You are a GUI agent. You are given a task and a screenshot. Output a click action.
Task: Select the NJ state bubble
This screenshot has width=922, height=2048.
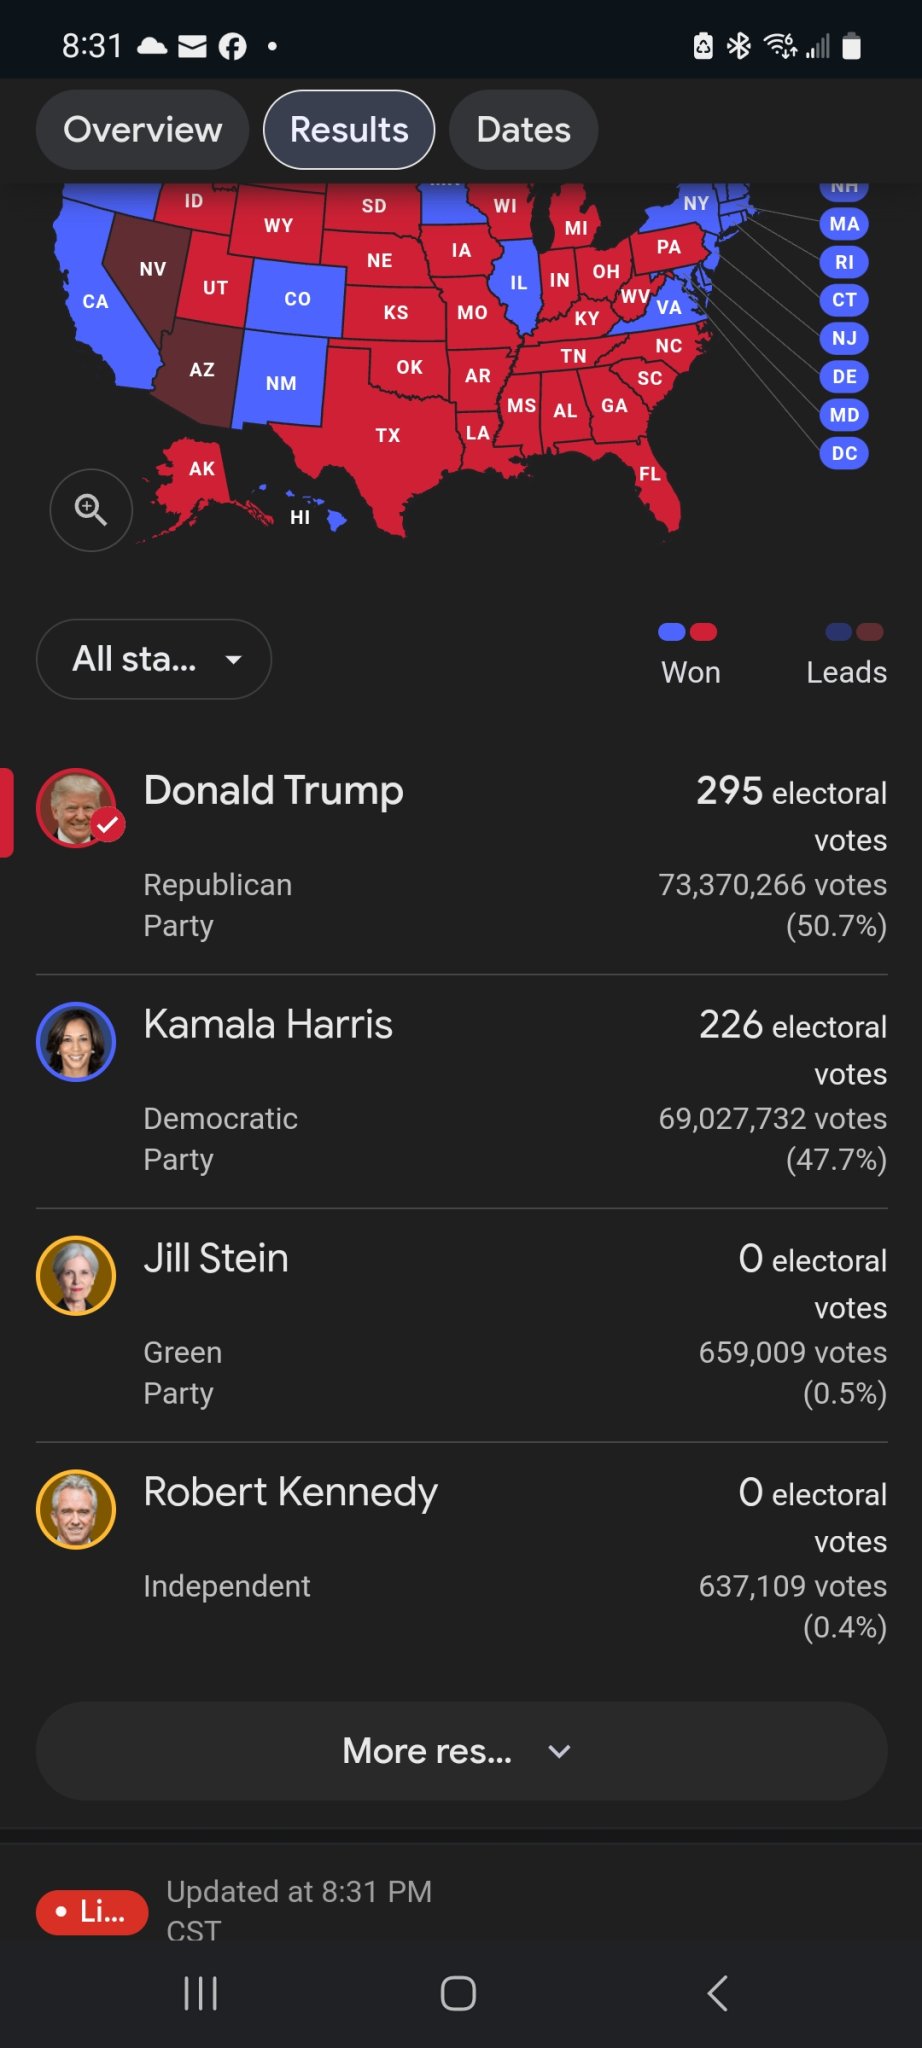[844, 338]
